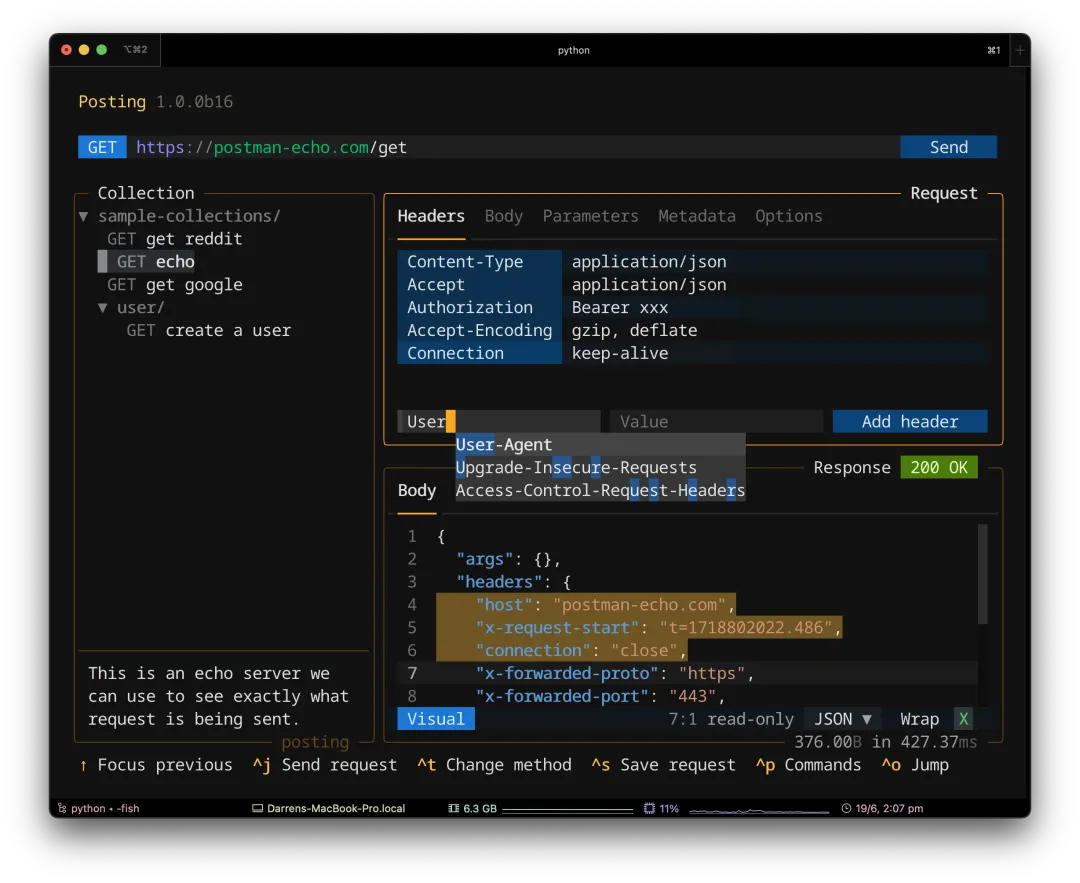Switch to the Parameters tab
Screen dimensions: 1080x883
point(590,216)
